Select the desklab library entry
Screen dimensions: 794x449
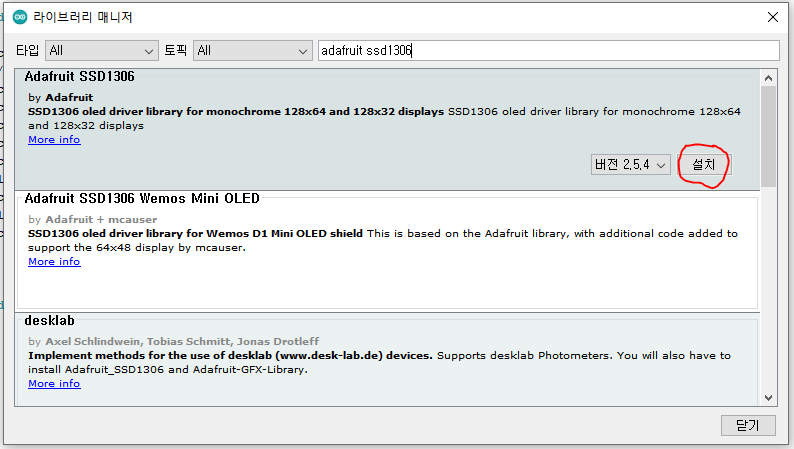(387, 359)
